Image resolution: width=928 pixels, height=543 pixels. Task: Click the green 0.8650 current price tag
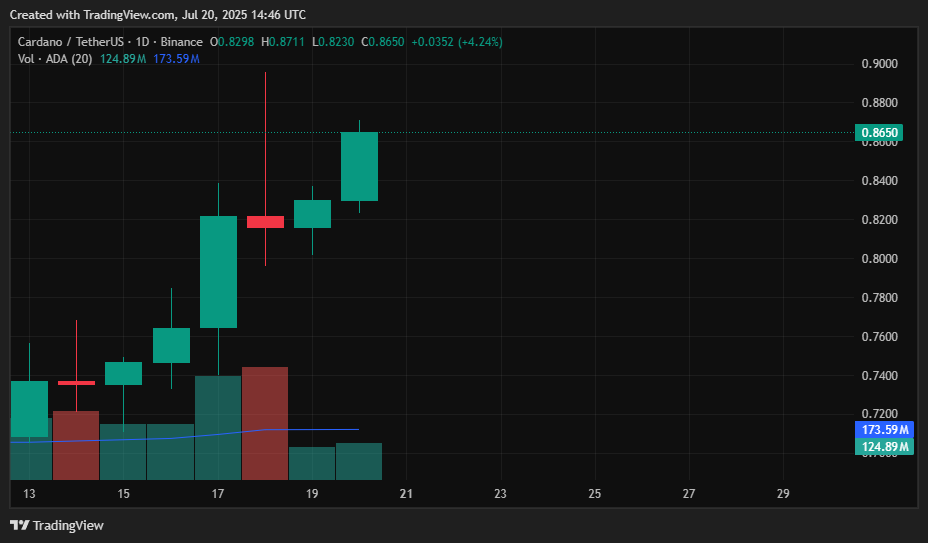point(879,133)
